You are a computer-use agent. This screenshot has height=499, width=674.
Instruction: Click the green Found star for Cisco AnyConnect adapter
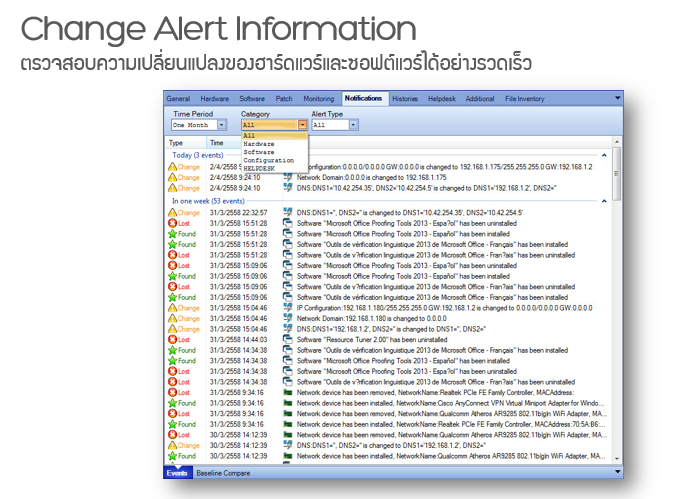[x=172, y=403]
